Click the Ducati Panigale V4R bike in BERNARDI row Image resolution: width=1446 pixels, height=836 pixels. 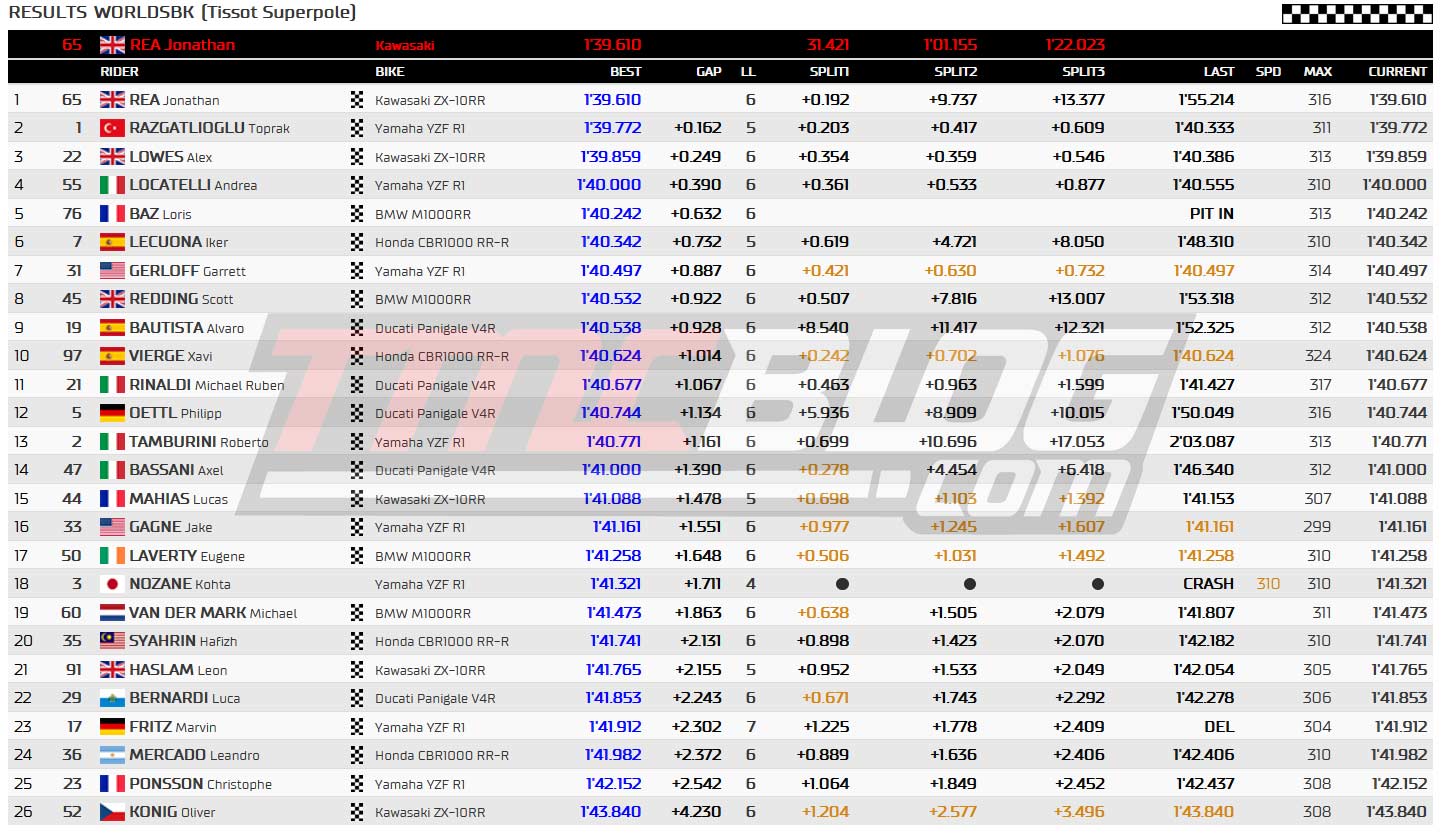click(x=435, y=698)
